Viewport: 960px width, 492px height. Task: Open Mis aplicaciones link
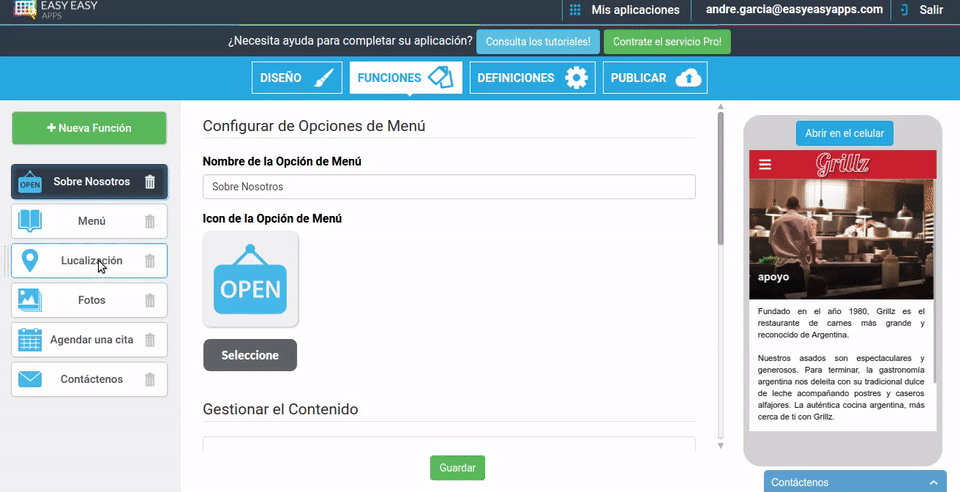[x=635, y=10]
